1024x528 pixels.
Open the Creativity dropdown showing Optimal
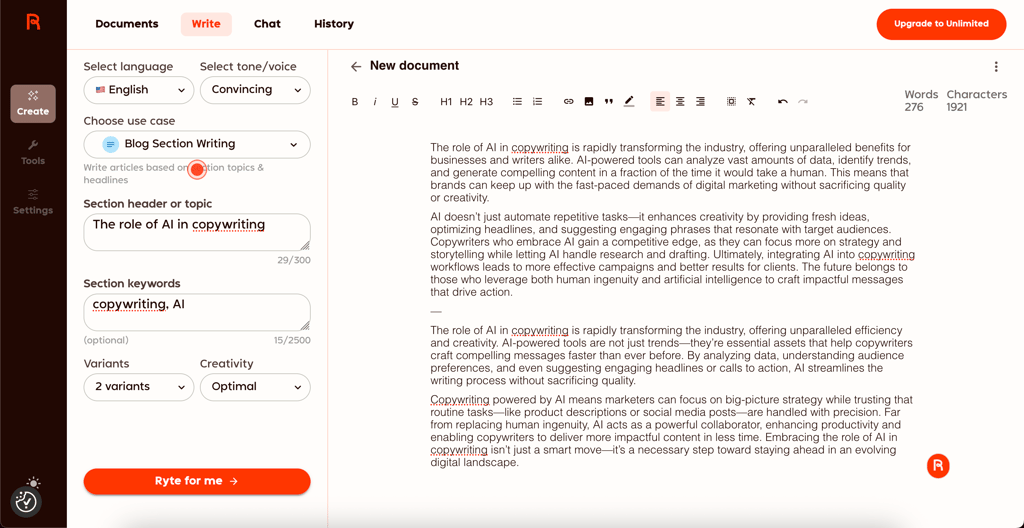[255, 387]
